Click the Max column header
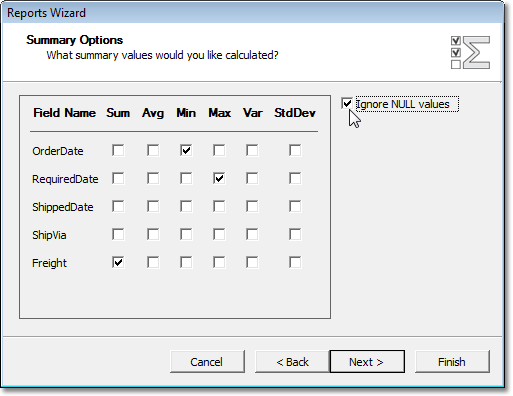Image resolution: width=513 pixels, height=396 pixels. pyautogui.click(x=219, y=113)
